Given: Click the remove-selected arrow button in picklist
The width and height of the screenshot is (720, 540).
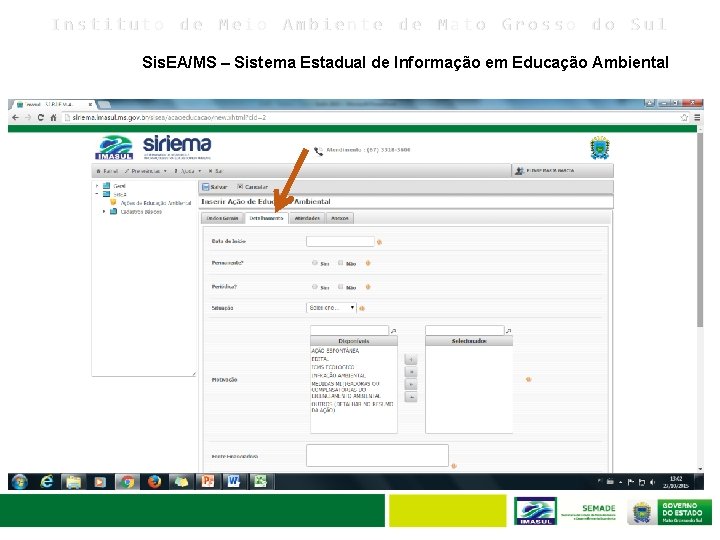Looking at the screenshot, I should 411,384.
